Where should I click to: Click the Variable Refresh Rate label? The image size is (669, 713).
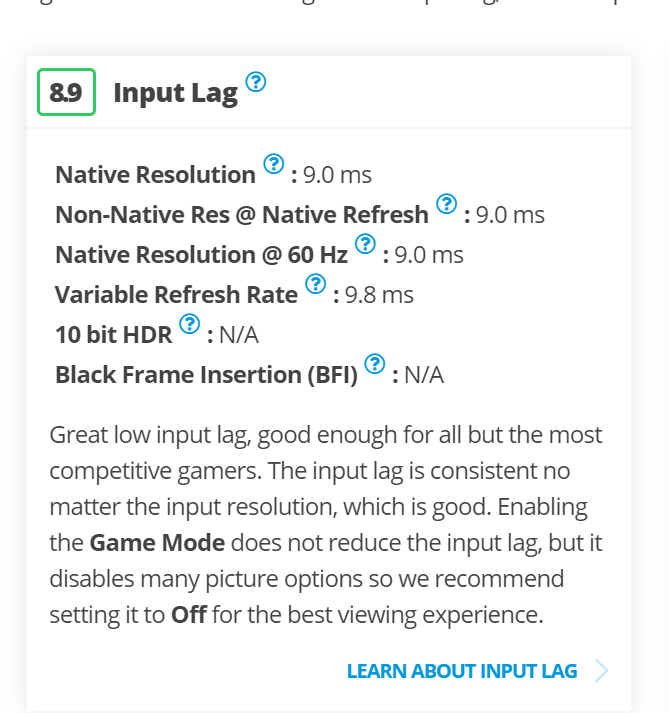(176, 295)
